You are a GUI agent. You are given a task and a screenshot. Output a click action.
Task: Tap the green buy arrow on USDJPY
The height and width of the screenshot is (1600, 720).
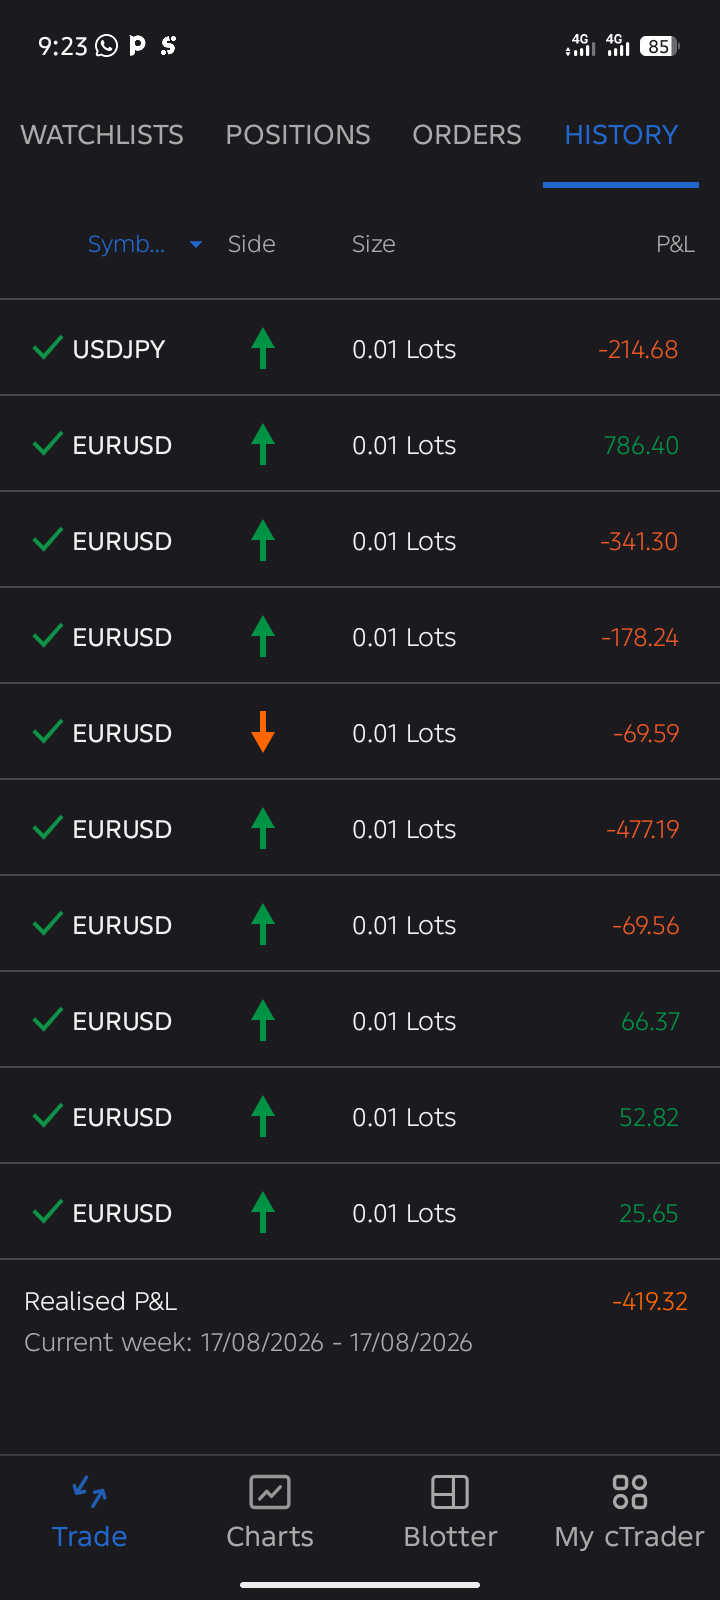tap(263, 348)
